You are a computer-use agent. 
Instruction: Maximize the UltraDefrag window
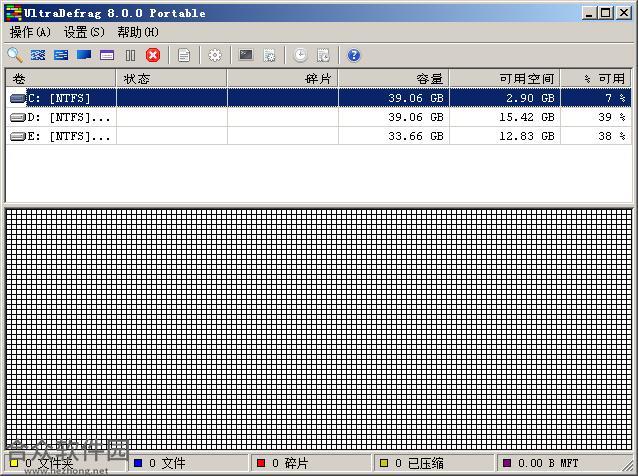click(605, 13)
